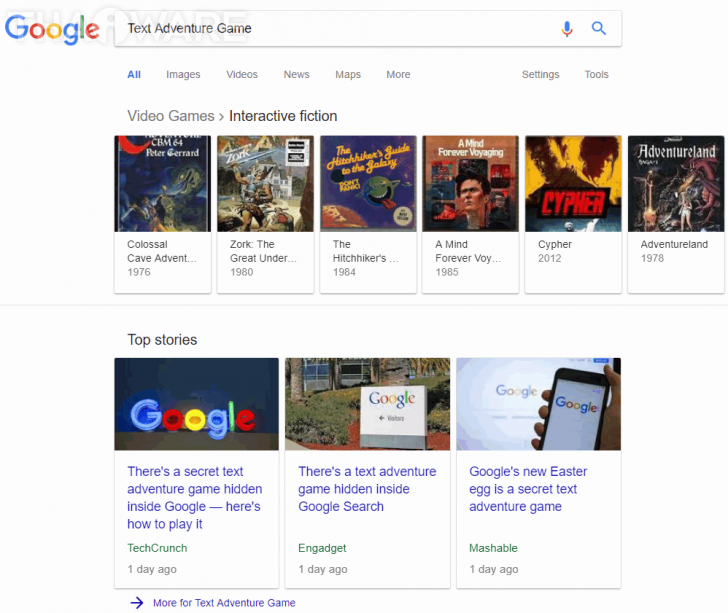
Task: Open the News tab
Action: [296, 74]
